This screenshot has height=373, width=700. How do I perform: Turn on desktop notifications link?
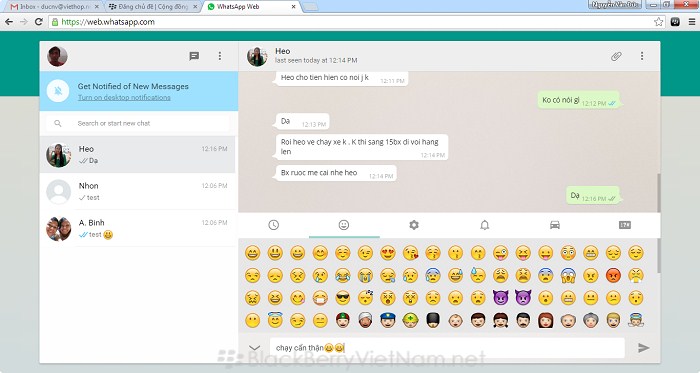124,97
